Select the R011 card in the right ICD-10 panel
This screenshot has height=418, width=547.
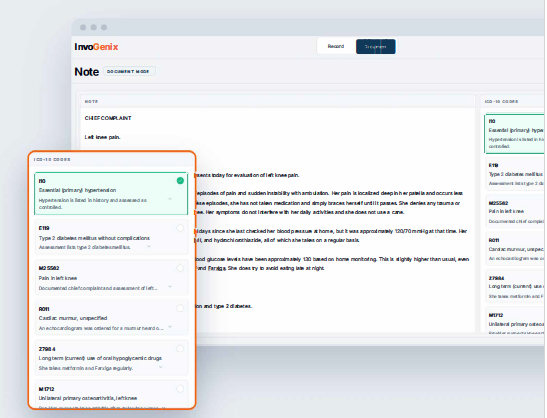(x=515, y=249)
